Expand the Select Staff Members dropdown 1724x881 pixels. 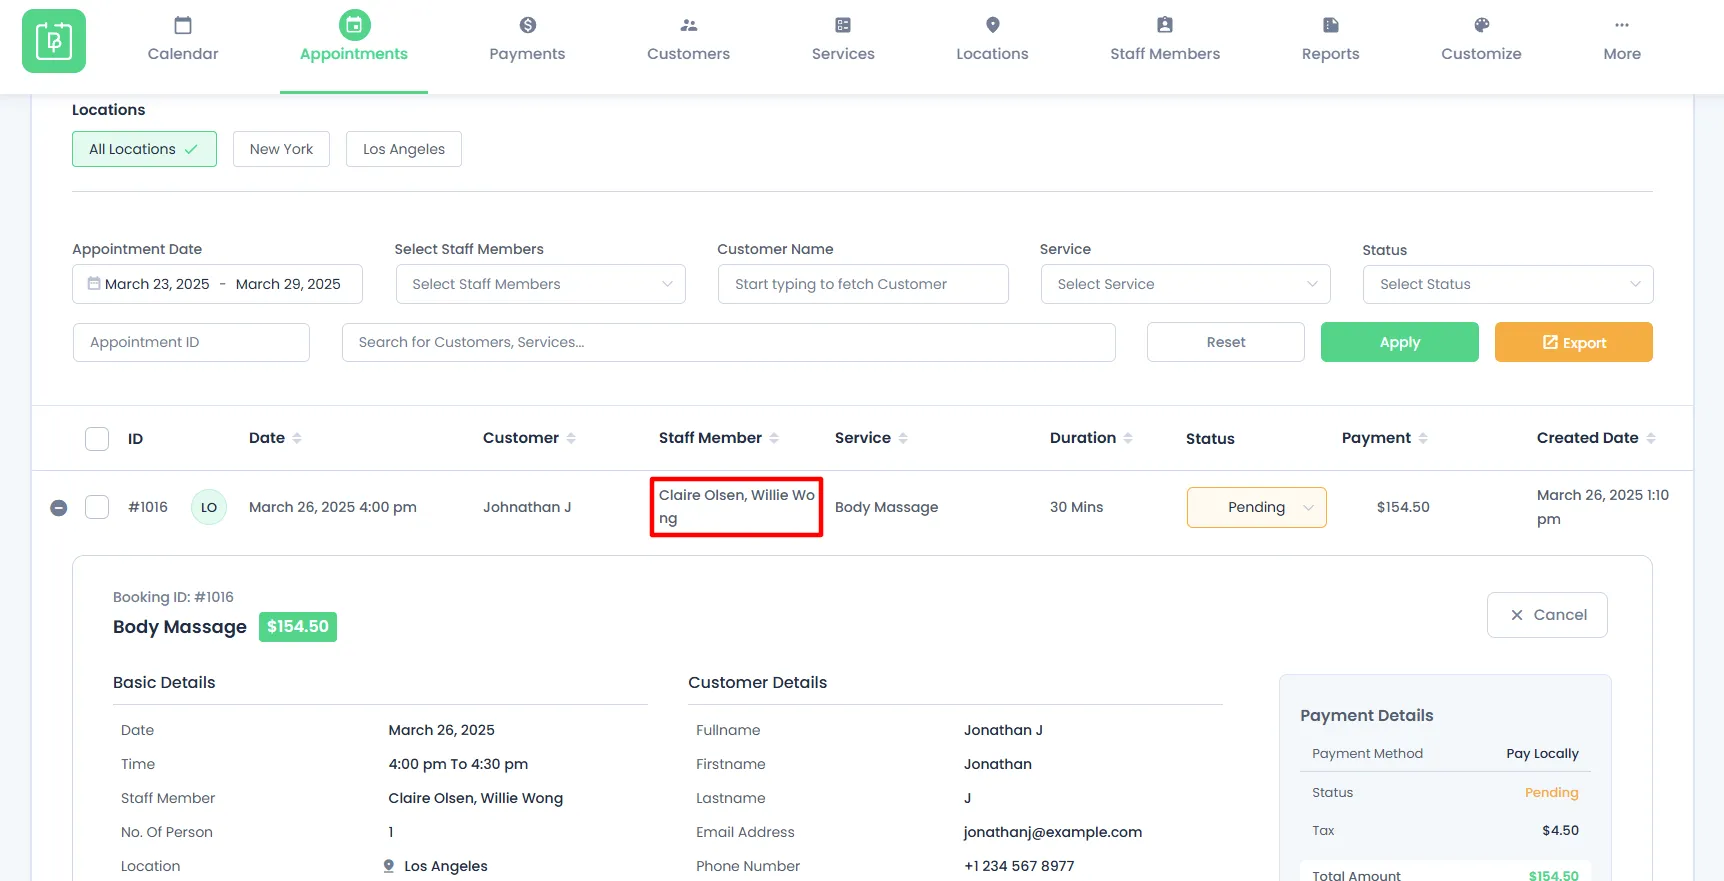541,284
